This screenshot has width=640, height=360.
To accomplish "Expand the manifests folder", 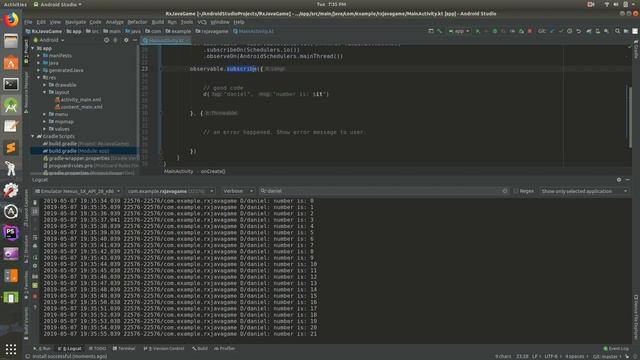I will (x=39, y=56).
